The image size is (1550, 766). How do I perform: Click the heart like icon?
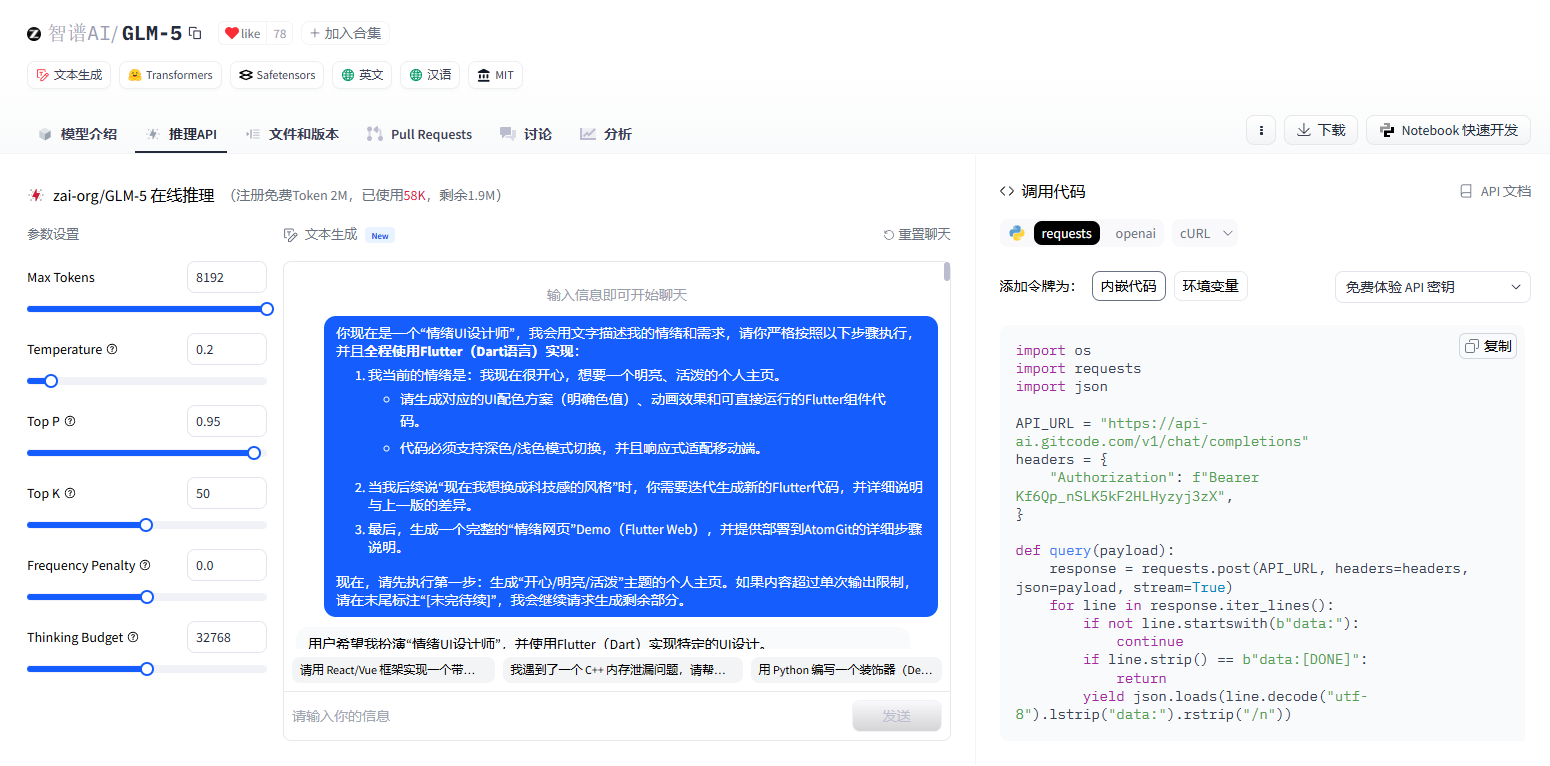click(x=232, y=33)
